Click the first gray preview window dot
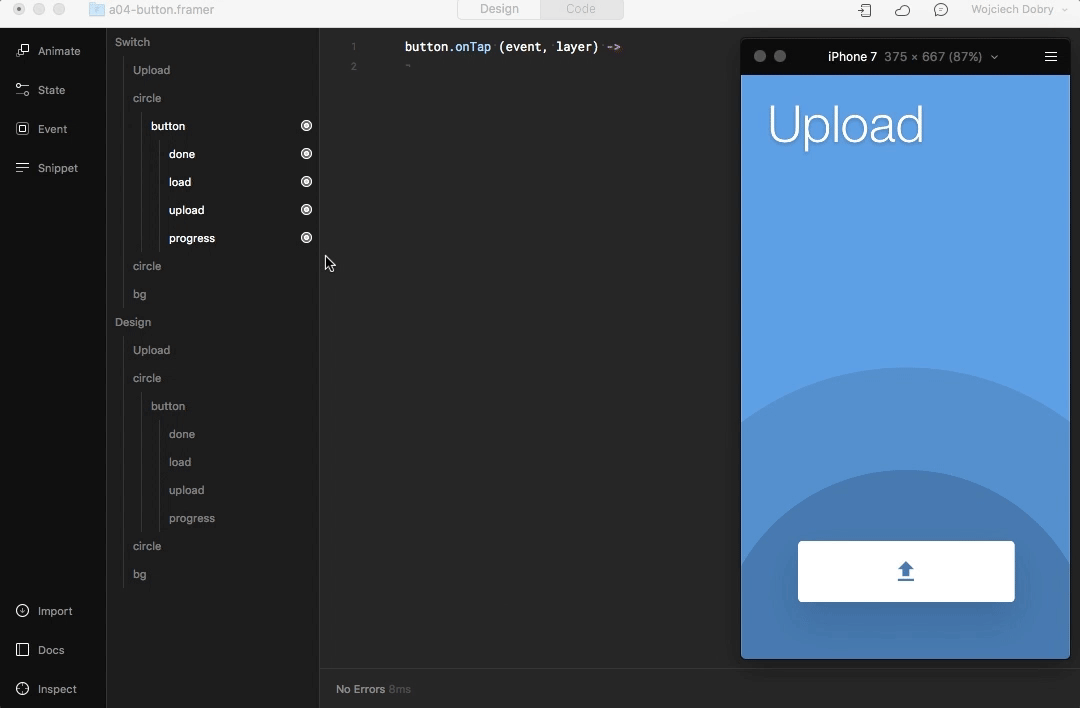The height and width of the screenshot is (708, 1080). point(760,56)
